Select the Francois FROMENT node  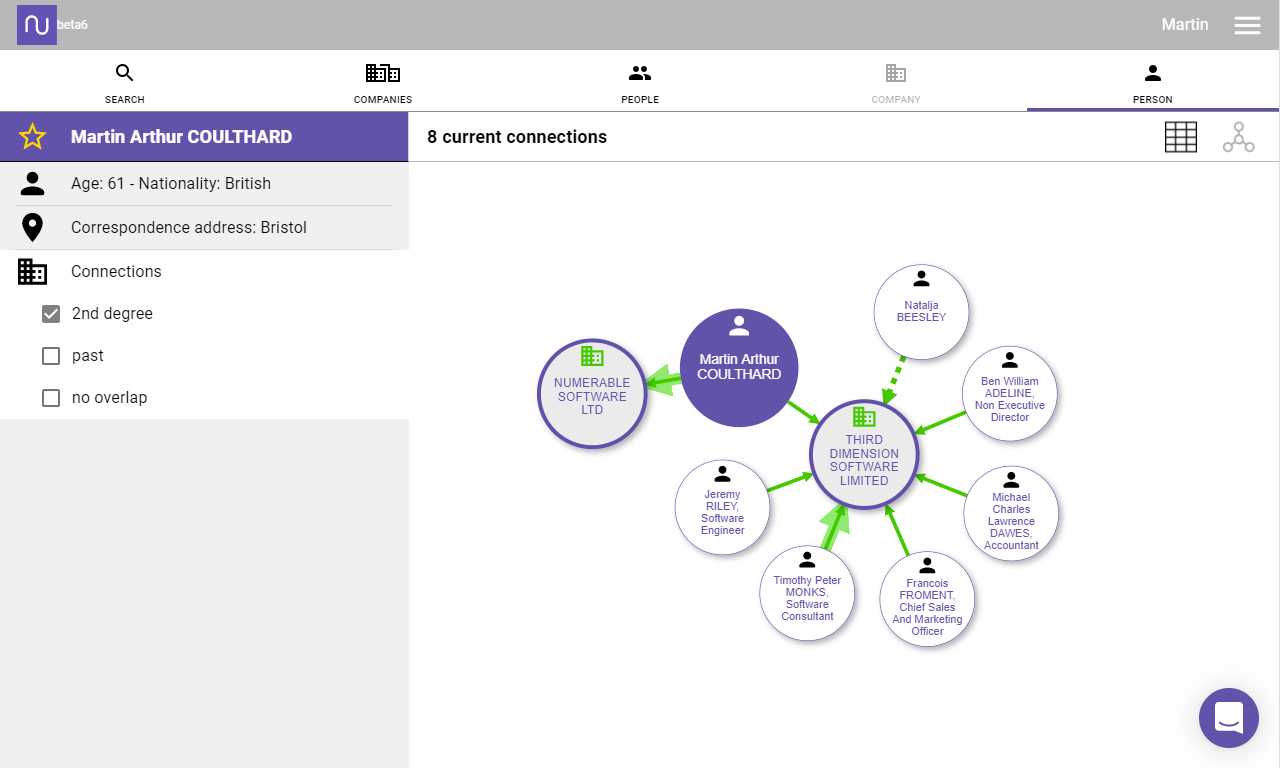(927, 599)
